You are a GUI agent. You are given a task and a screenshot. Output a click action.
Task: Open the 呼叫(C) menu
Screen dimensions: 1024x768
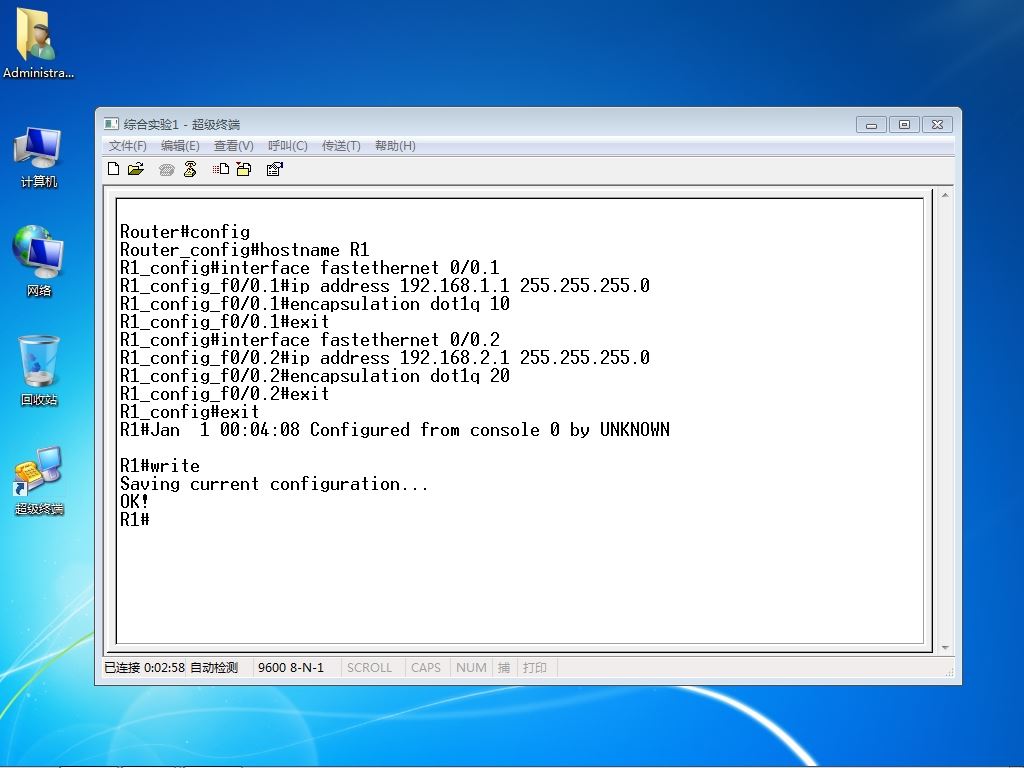[287, 146]
